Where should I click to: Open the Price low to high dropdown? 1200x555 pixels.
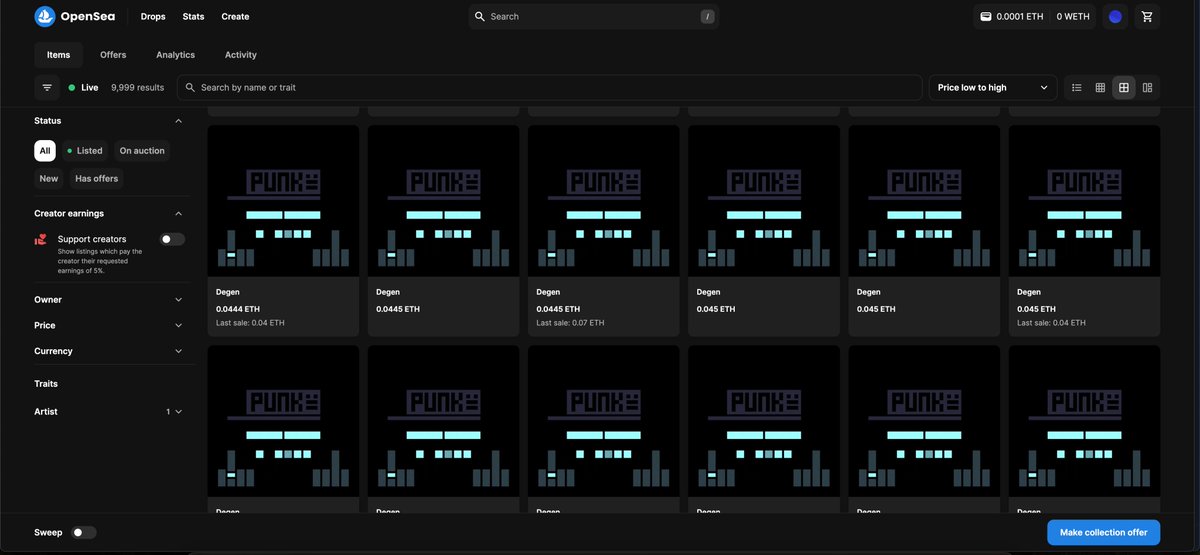pyautogui.click(x=993, y=88)
